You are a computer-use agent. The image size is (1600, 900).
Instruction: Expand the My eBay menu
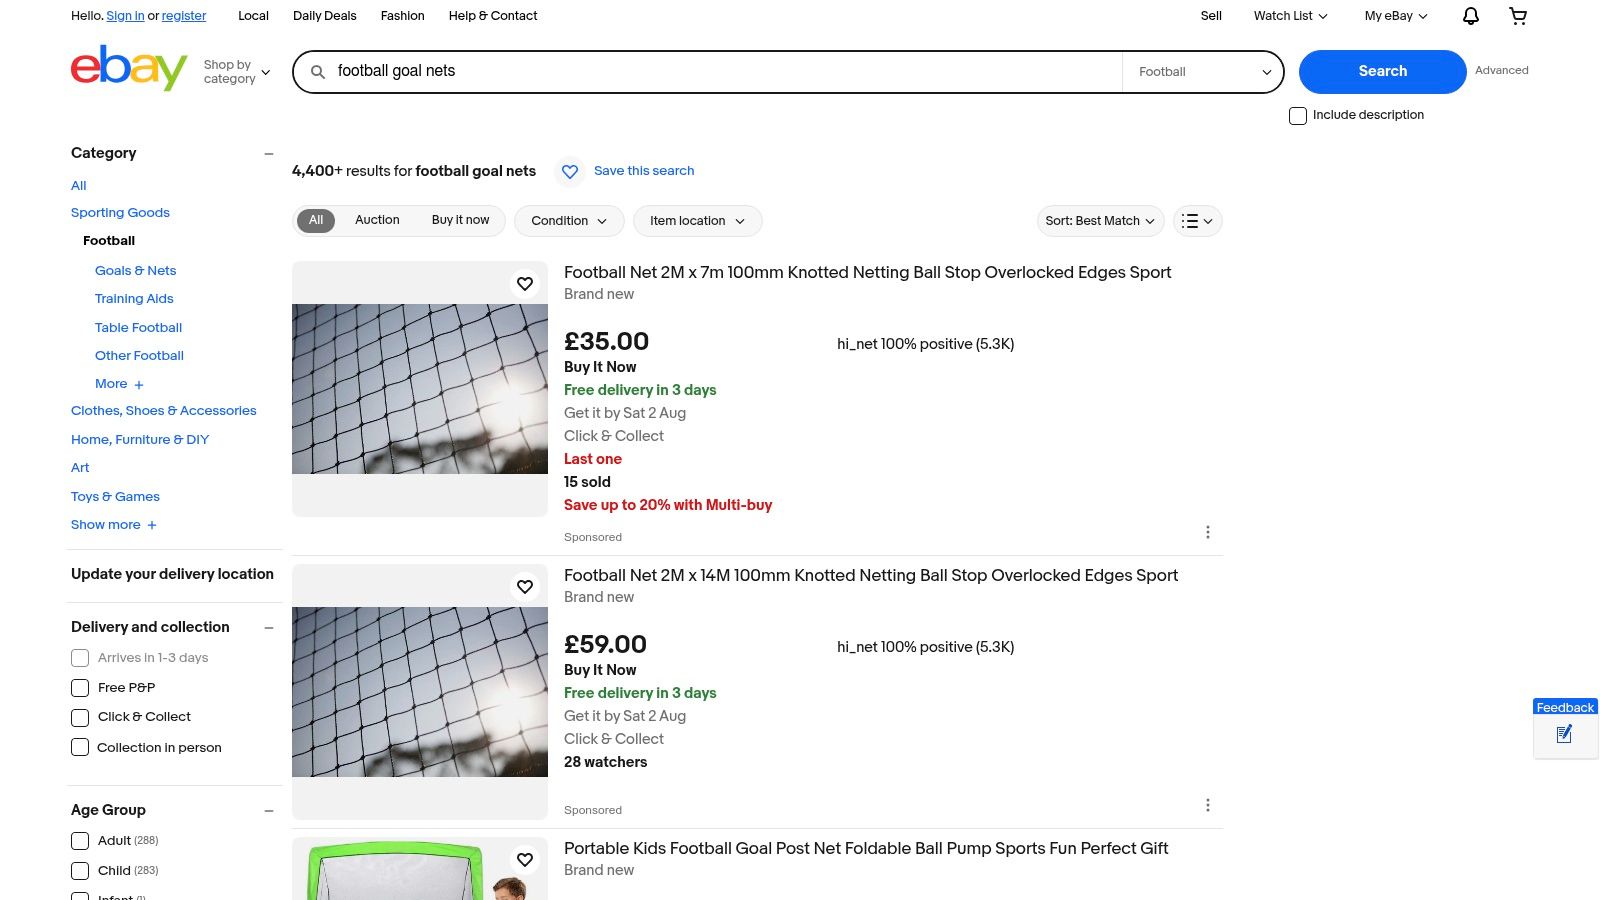coord(1396,16)
